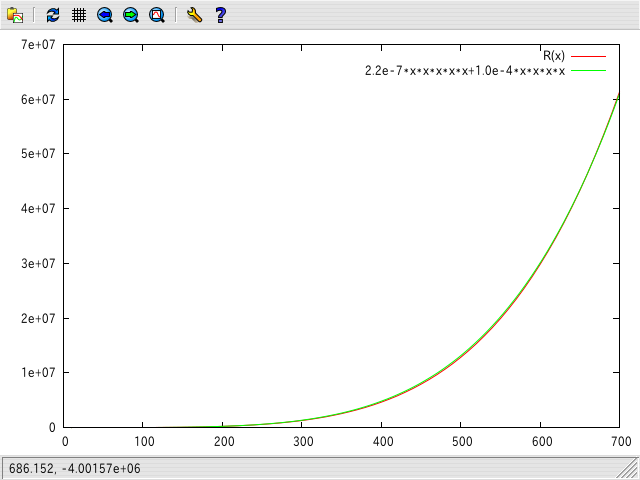Click the 6e+07 y-axis label
Image resolution: width=640 pixels, height=480 pixels.
point(38,99)
